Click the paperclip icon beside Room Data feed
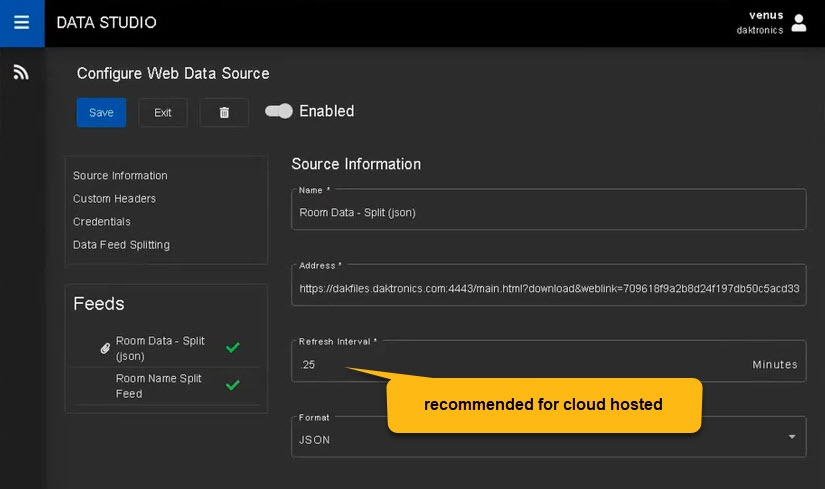825x489 pixels. coord(105,349)
